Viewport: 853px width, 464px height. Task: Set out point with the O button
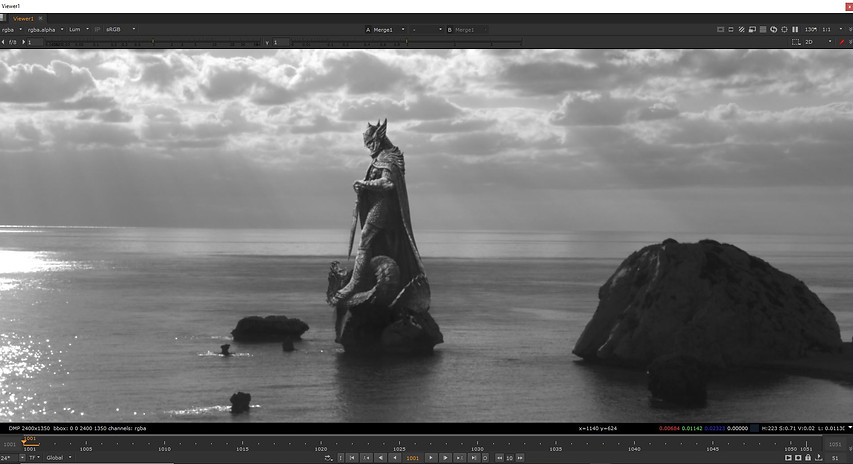(485, 458)
